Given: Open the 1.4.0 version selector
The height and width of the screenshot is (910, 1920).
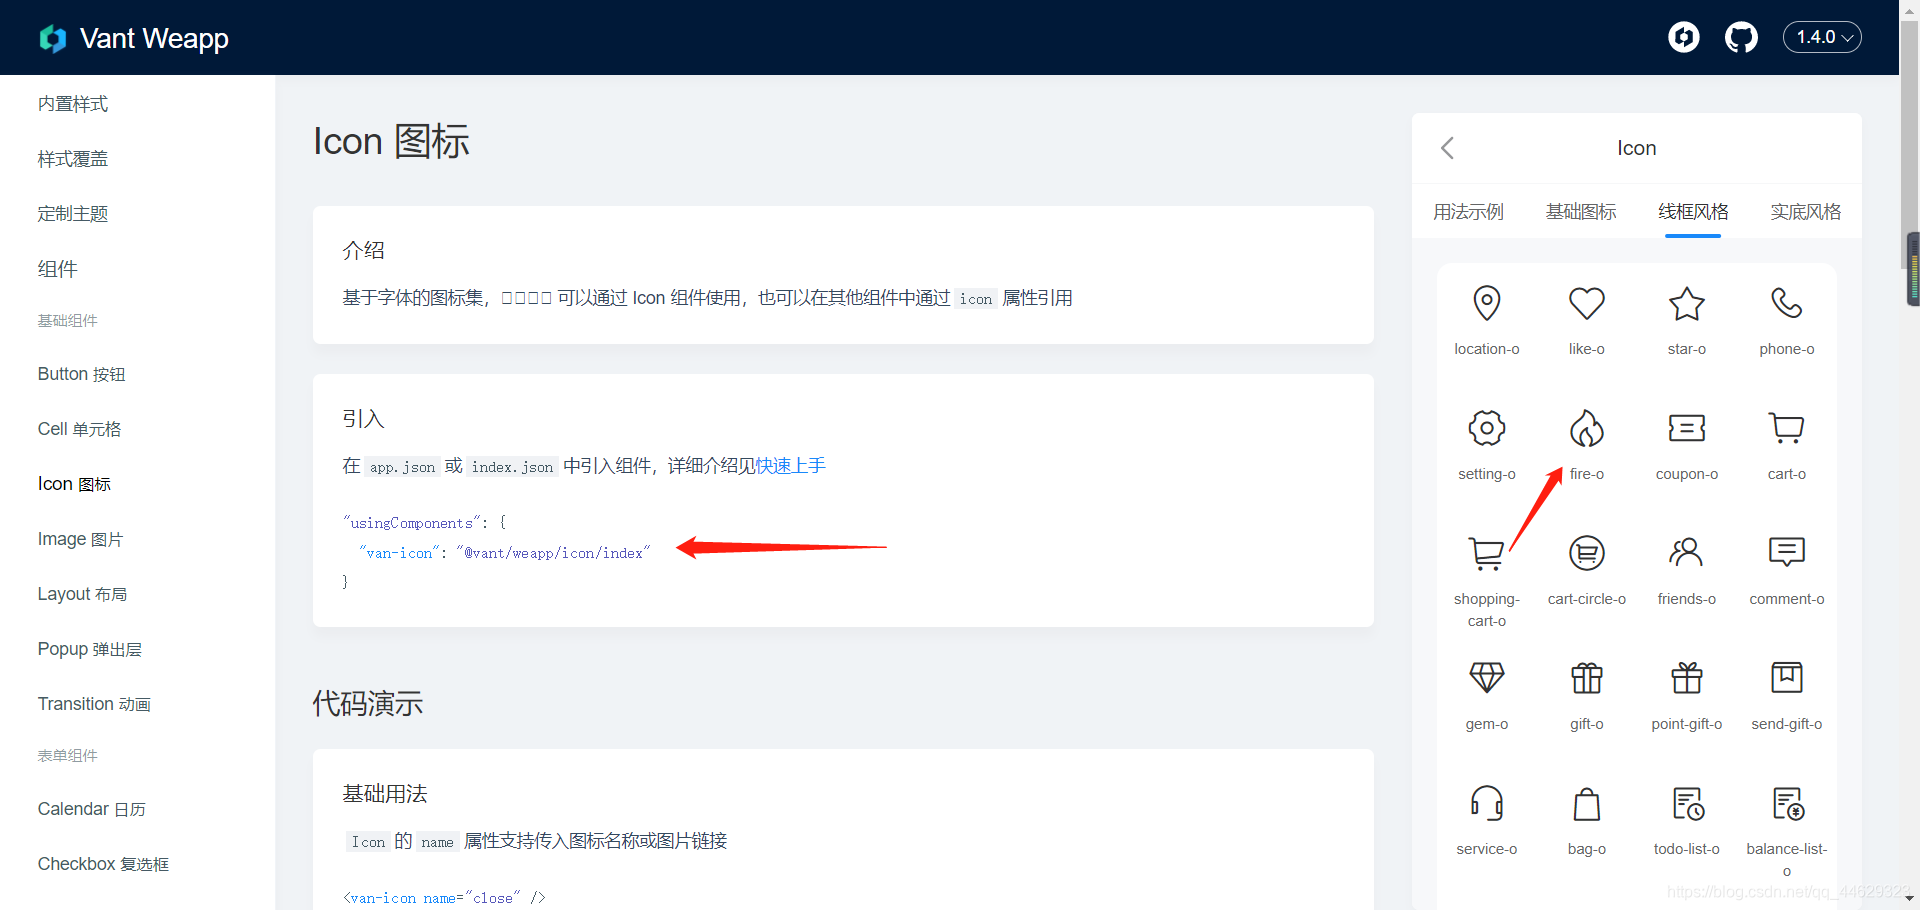Looking at the screenshot, I should 1822,37.
